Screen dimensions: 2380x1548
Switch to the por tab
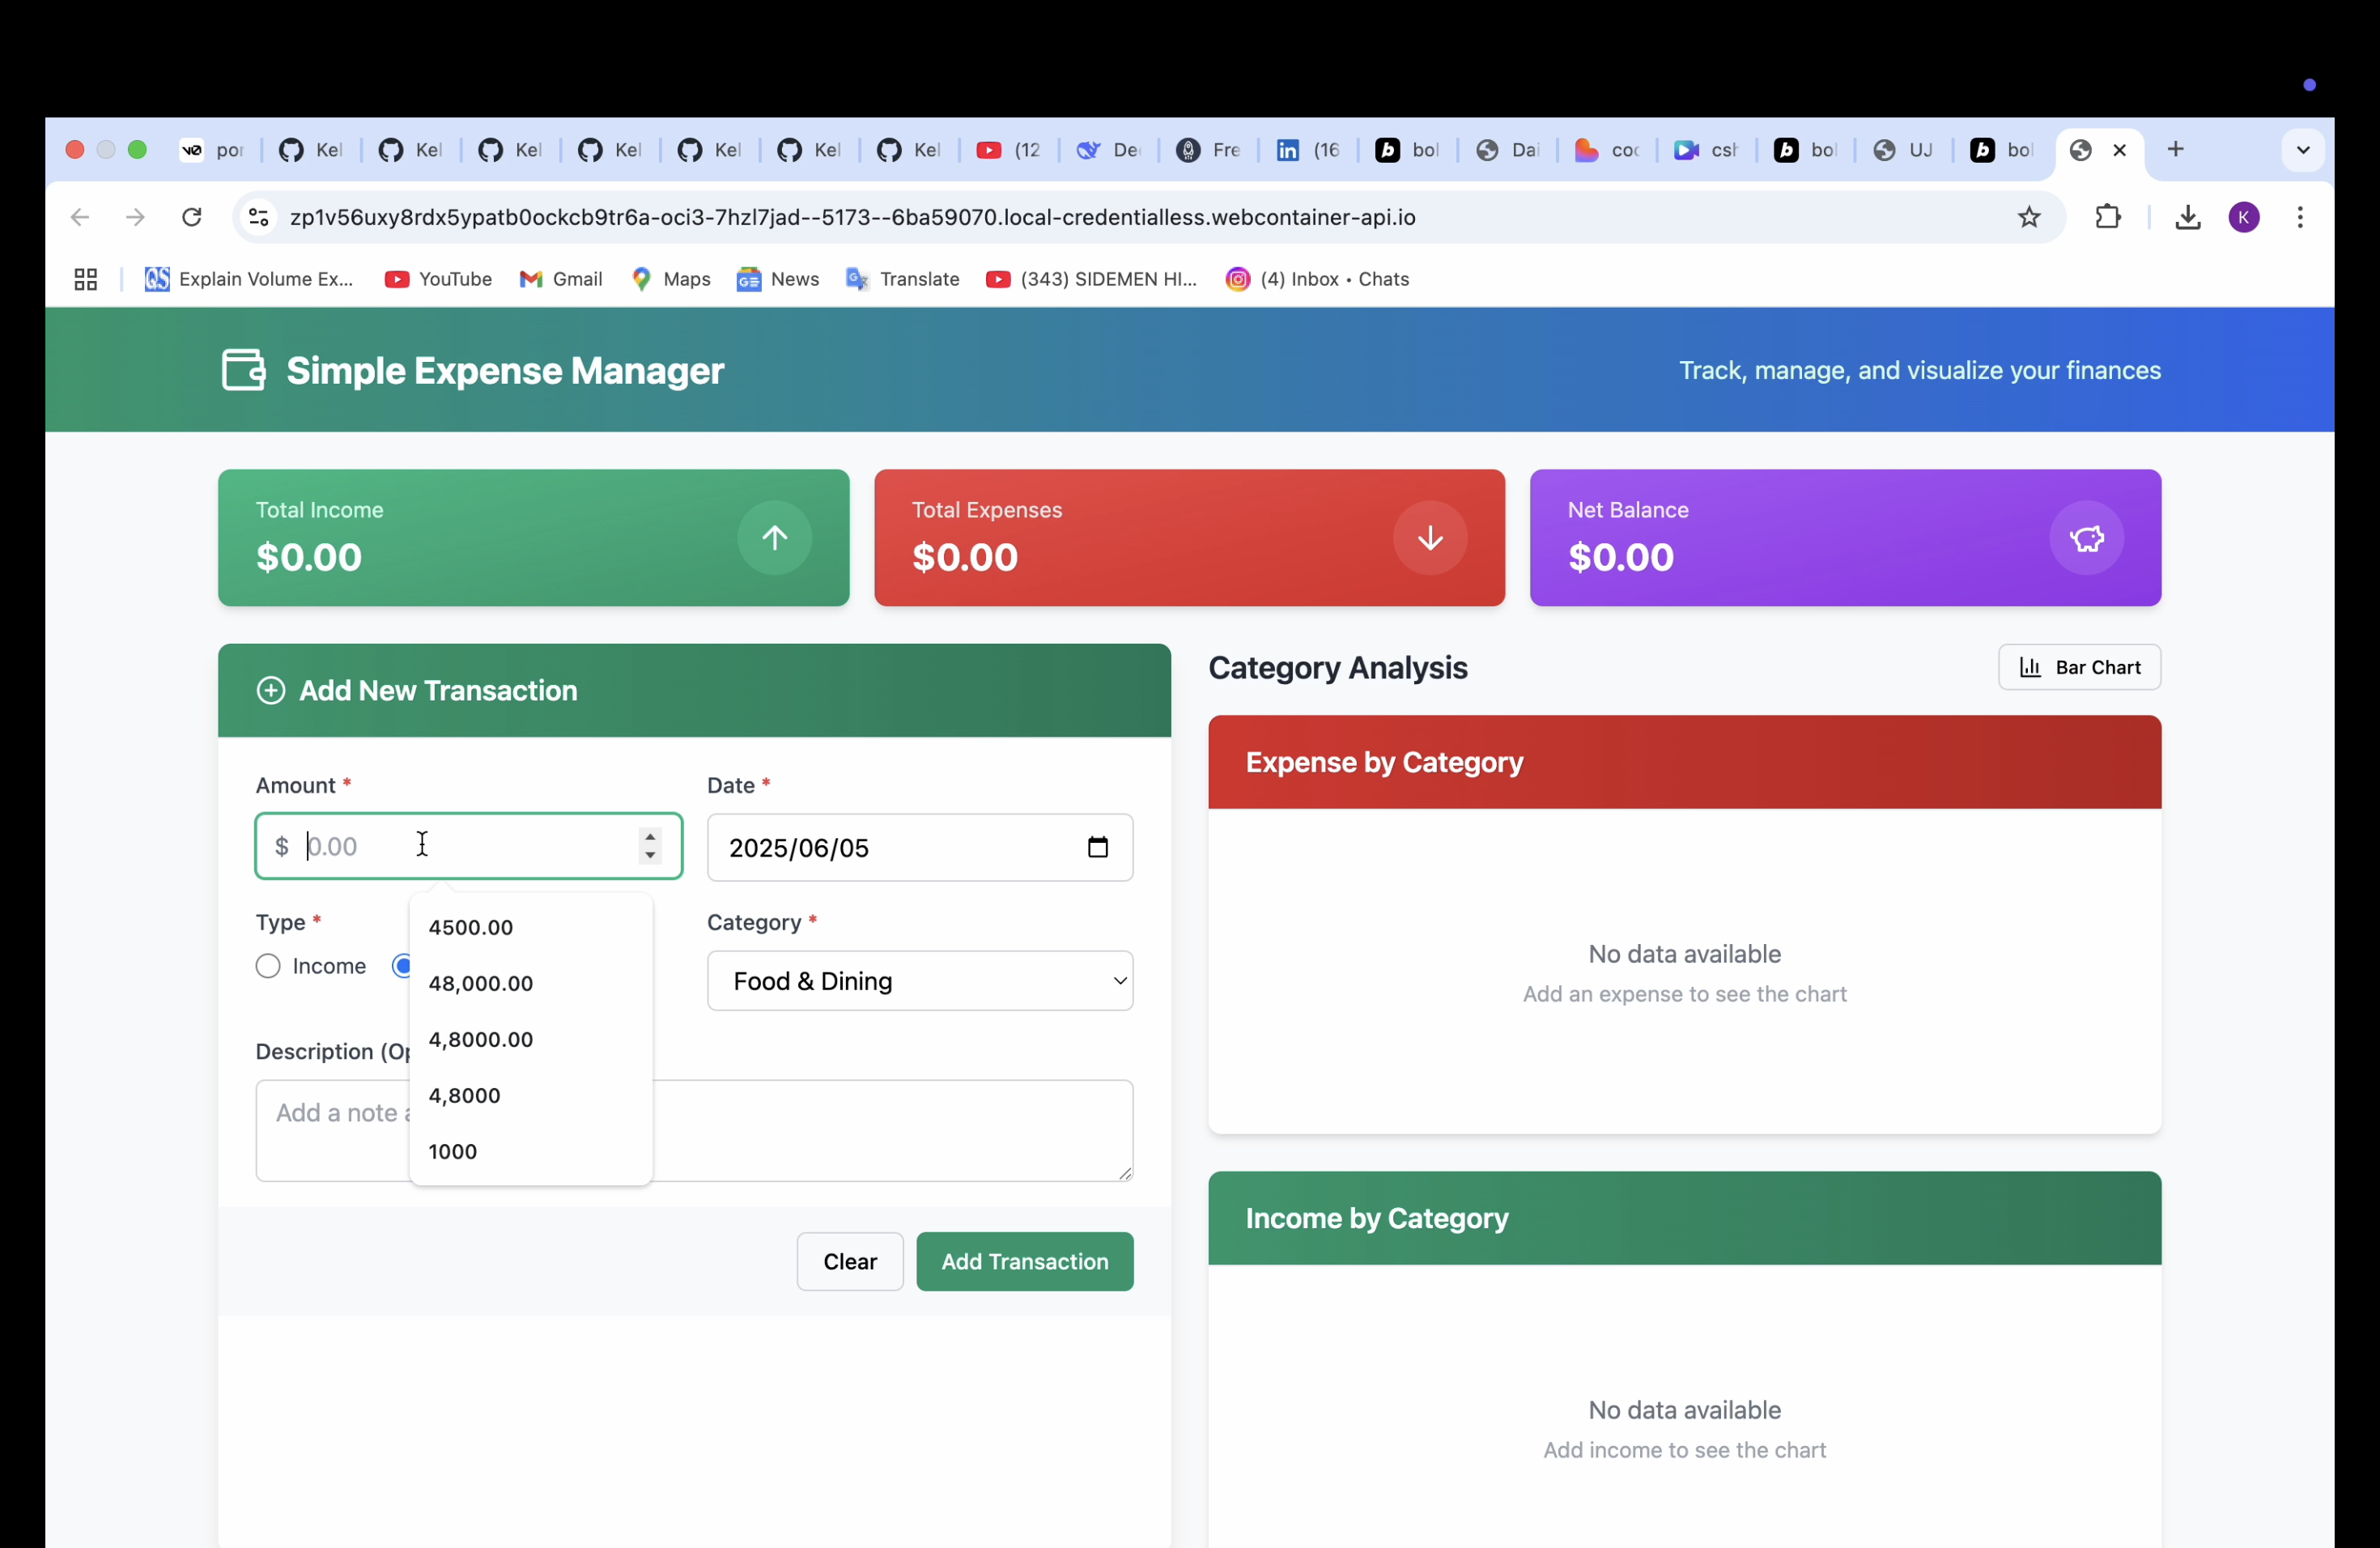tap(212, 150)
